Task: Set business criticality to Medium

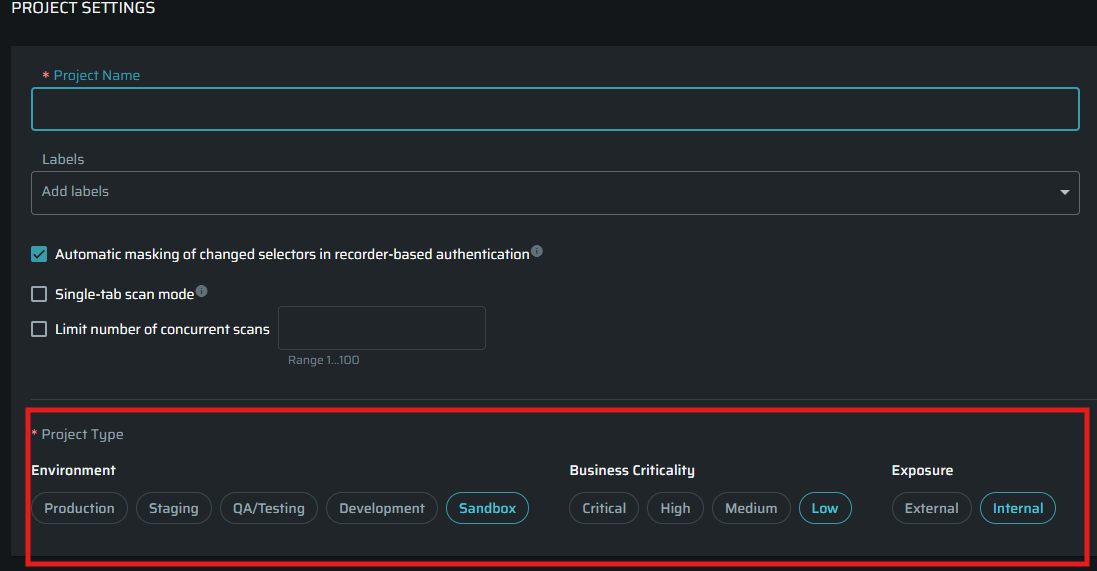Action: [751, 508]
